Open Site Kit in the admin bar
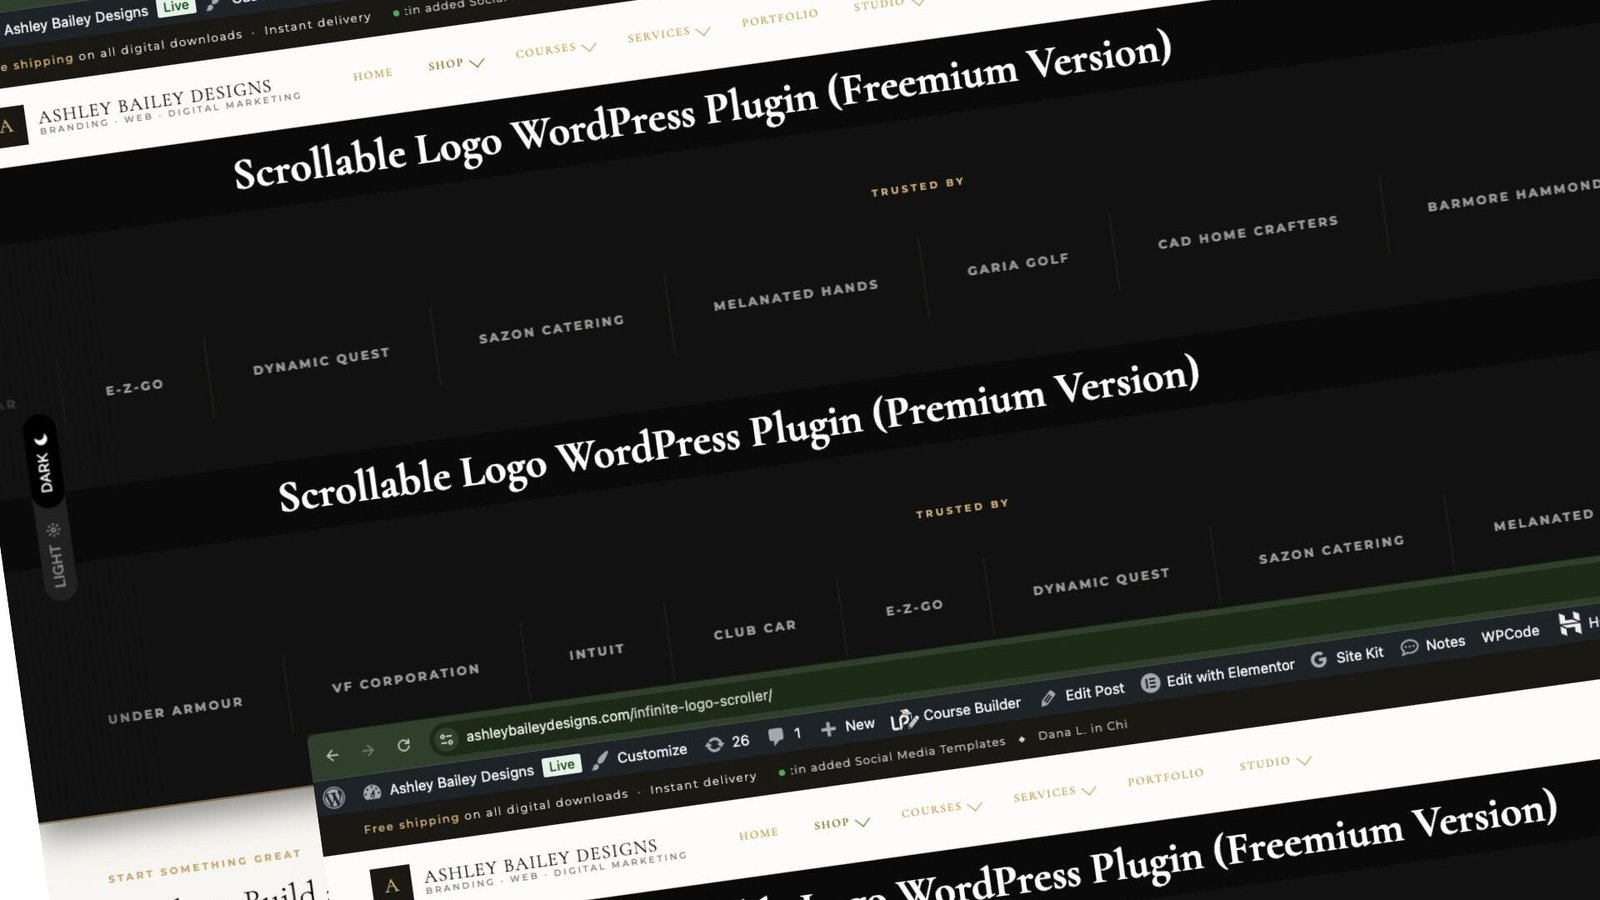Image resolution: width=1600 pixels, height=900 pixels. click(x=1359, y=655)
